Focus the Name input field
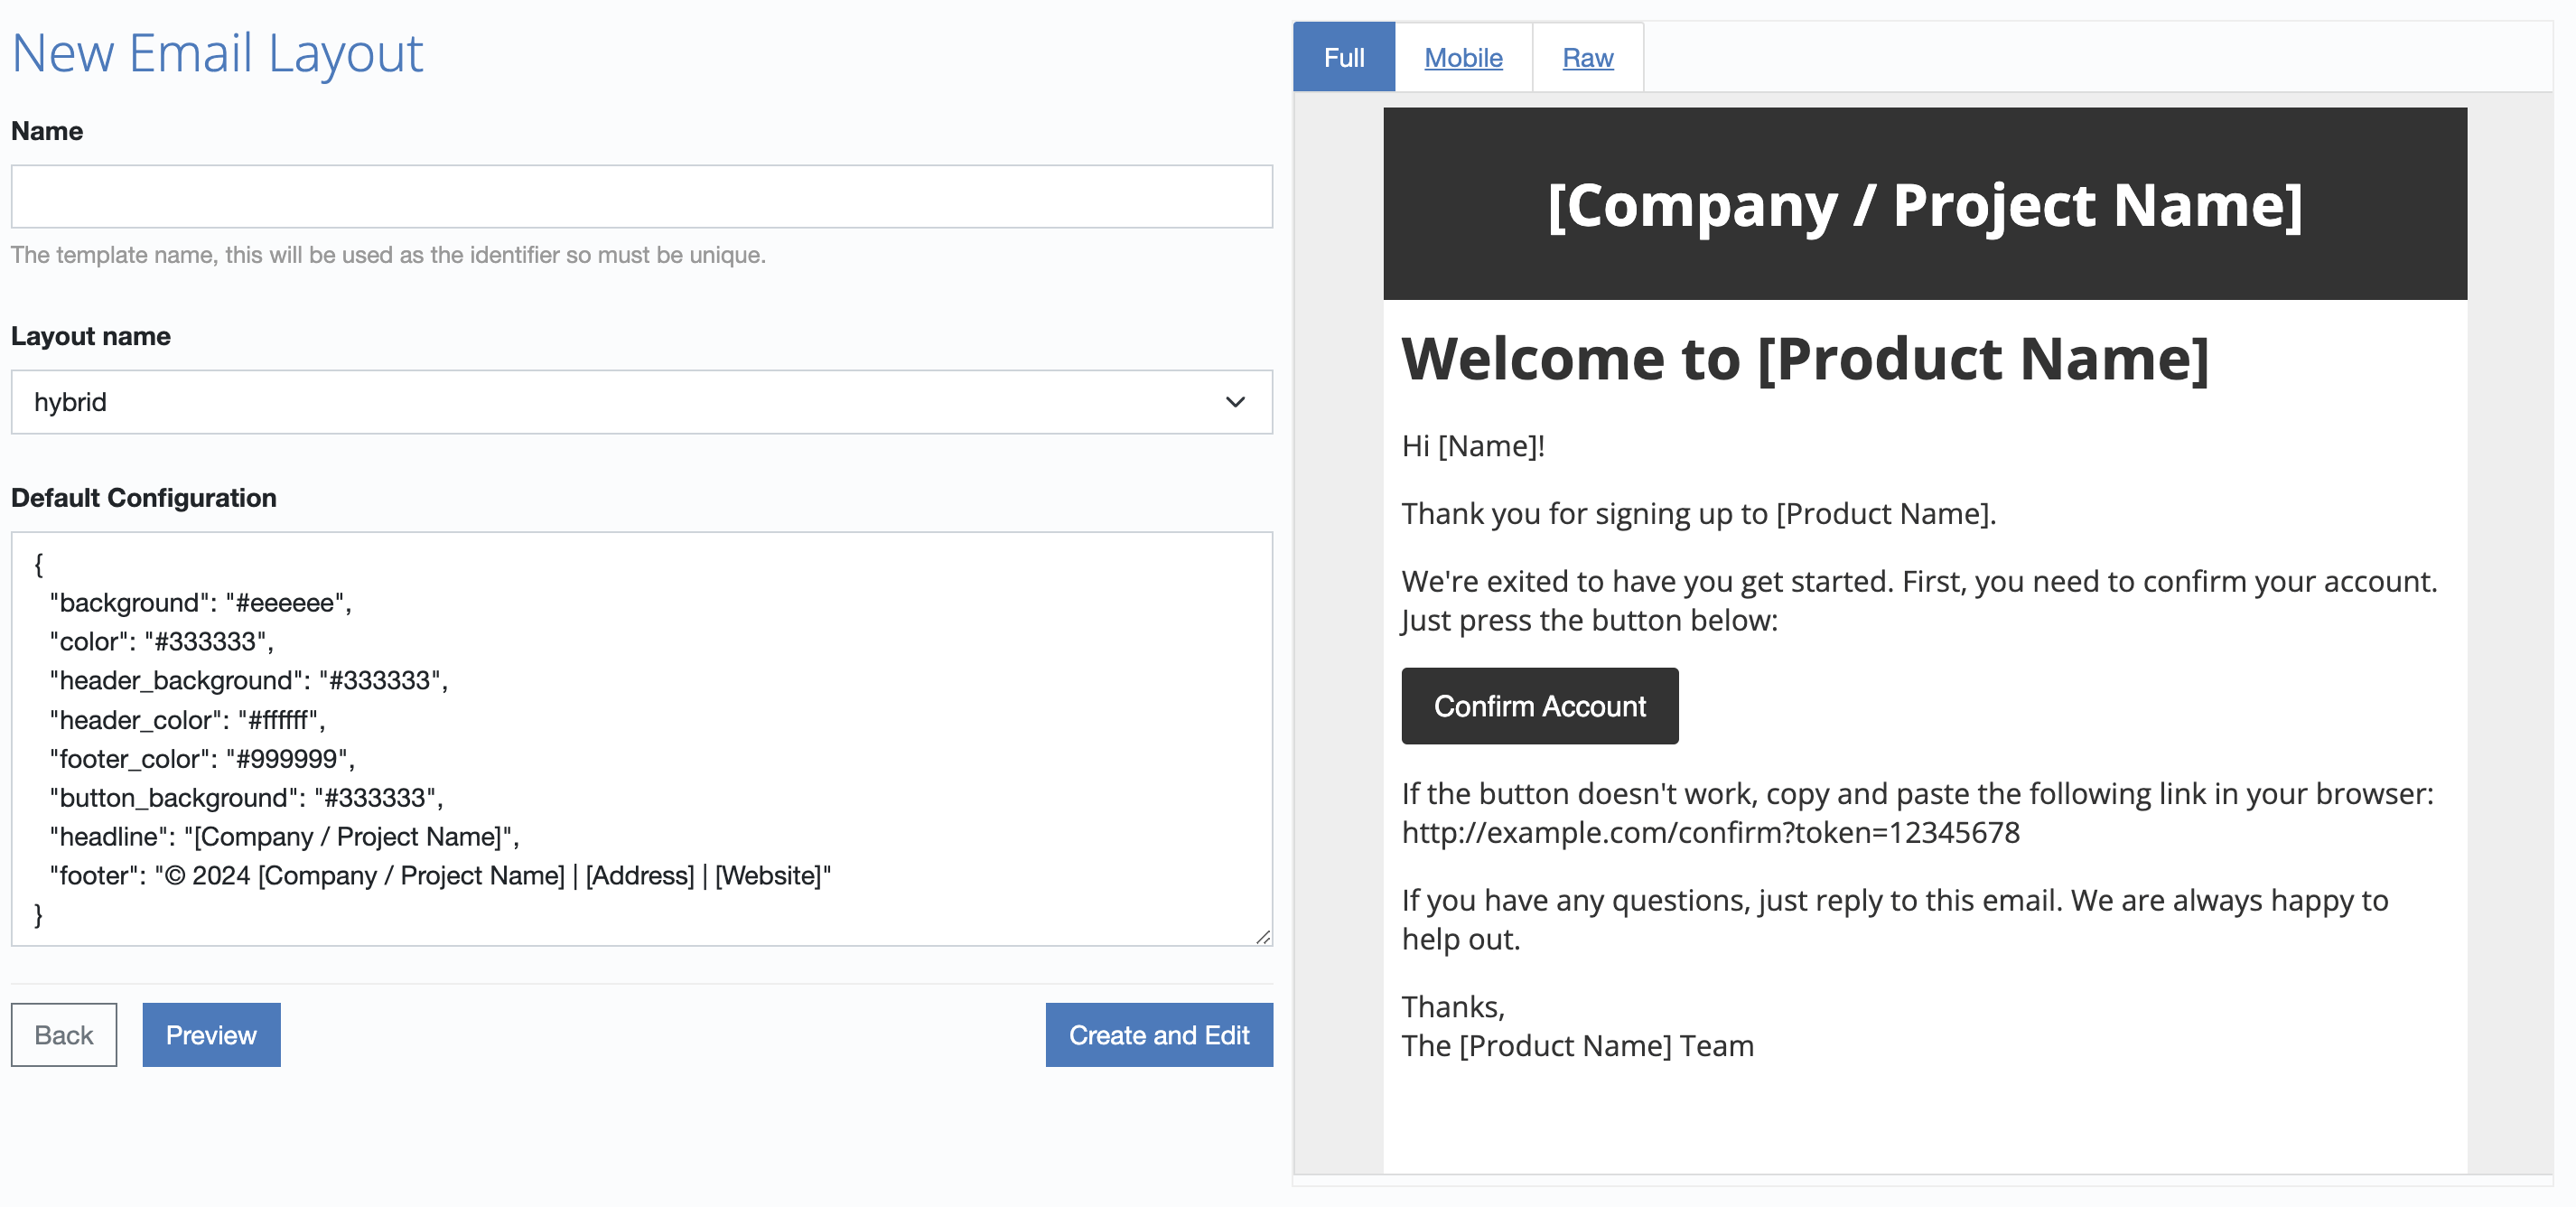Screen dimensions: 2576x1207 tap(641, 197)
